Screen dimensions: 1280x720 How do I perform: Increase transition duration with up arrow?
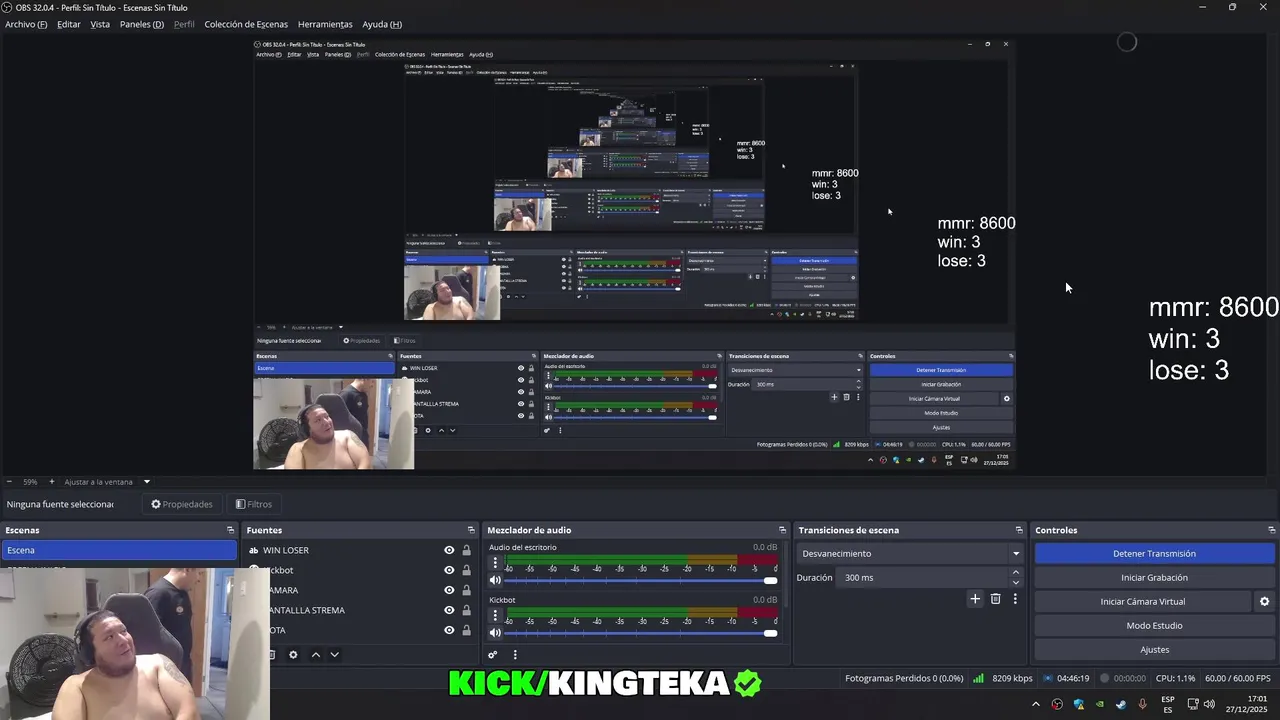coord(1016,573)
